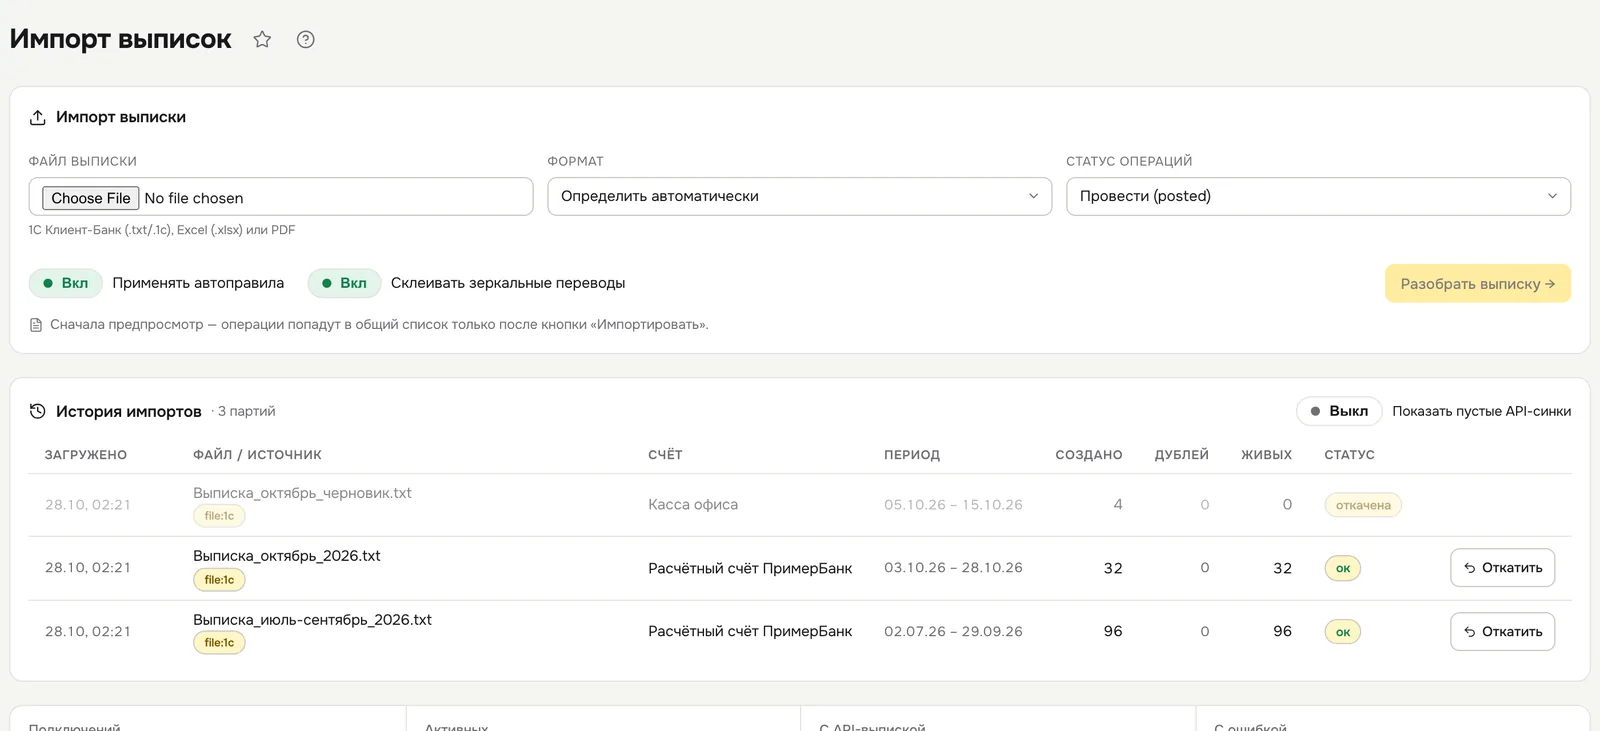Click the No file chosen text
The width and height of the screenshot is (1600, 731).
point(194,198)
